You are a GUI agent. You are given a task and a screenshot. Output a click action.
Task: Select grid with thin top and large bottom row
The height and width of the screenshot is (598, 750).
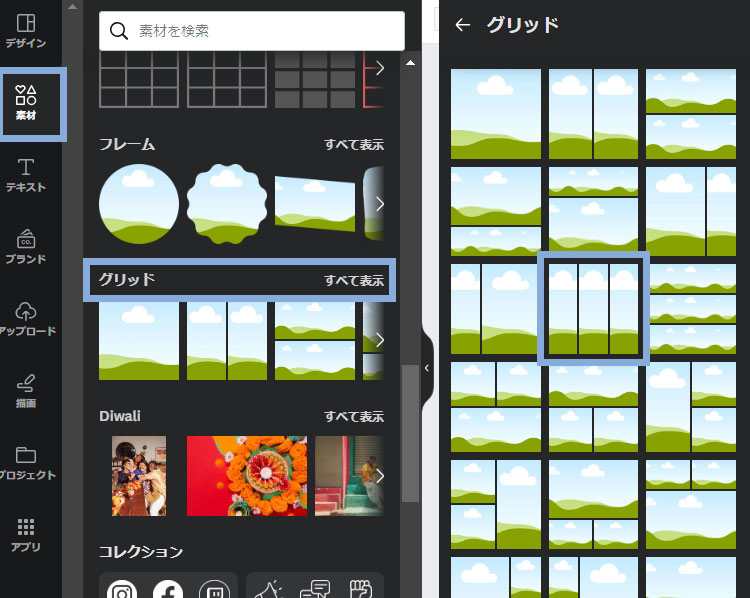pyautogui.click(x=593, y=211)
